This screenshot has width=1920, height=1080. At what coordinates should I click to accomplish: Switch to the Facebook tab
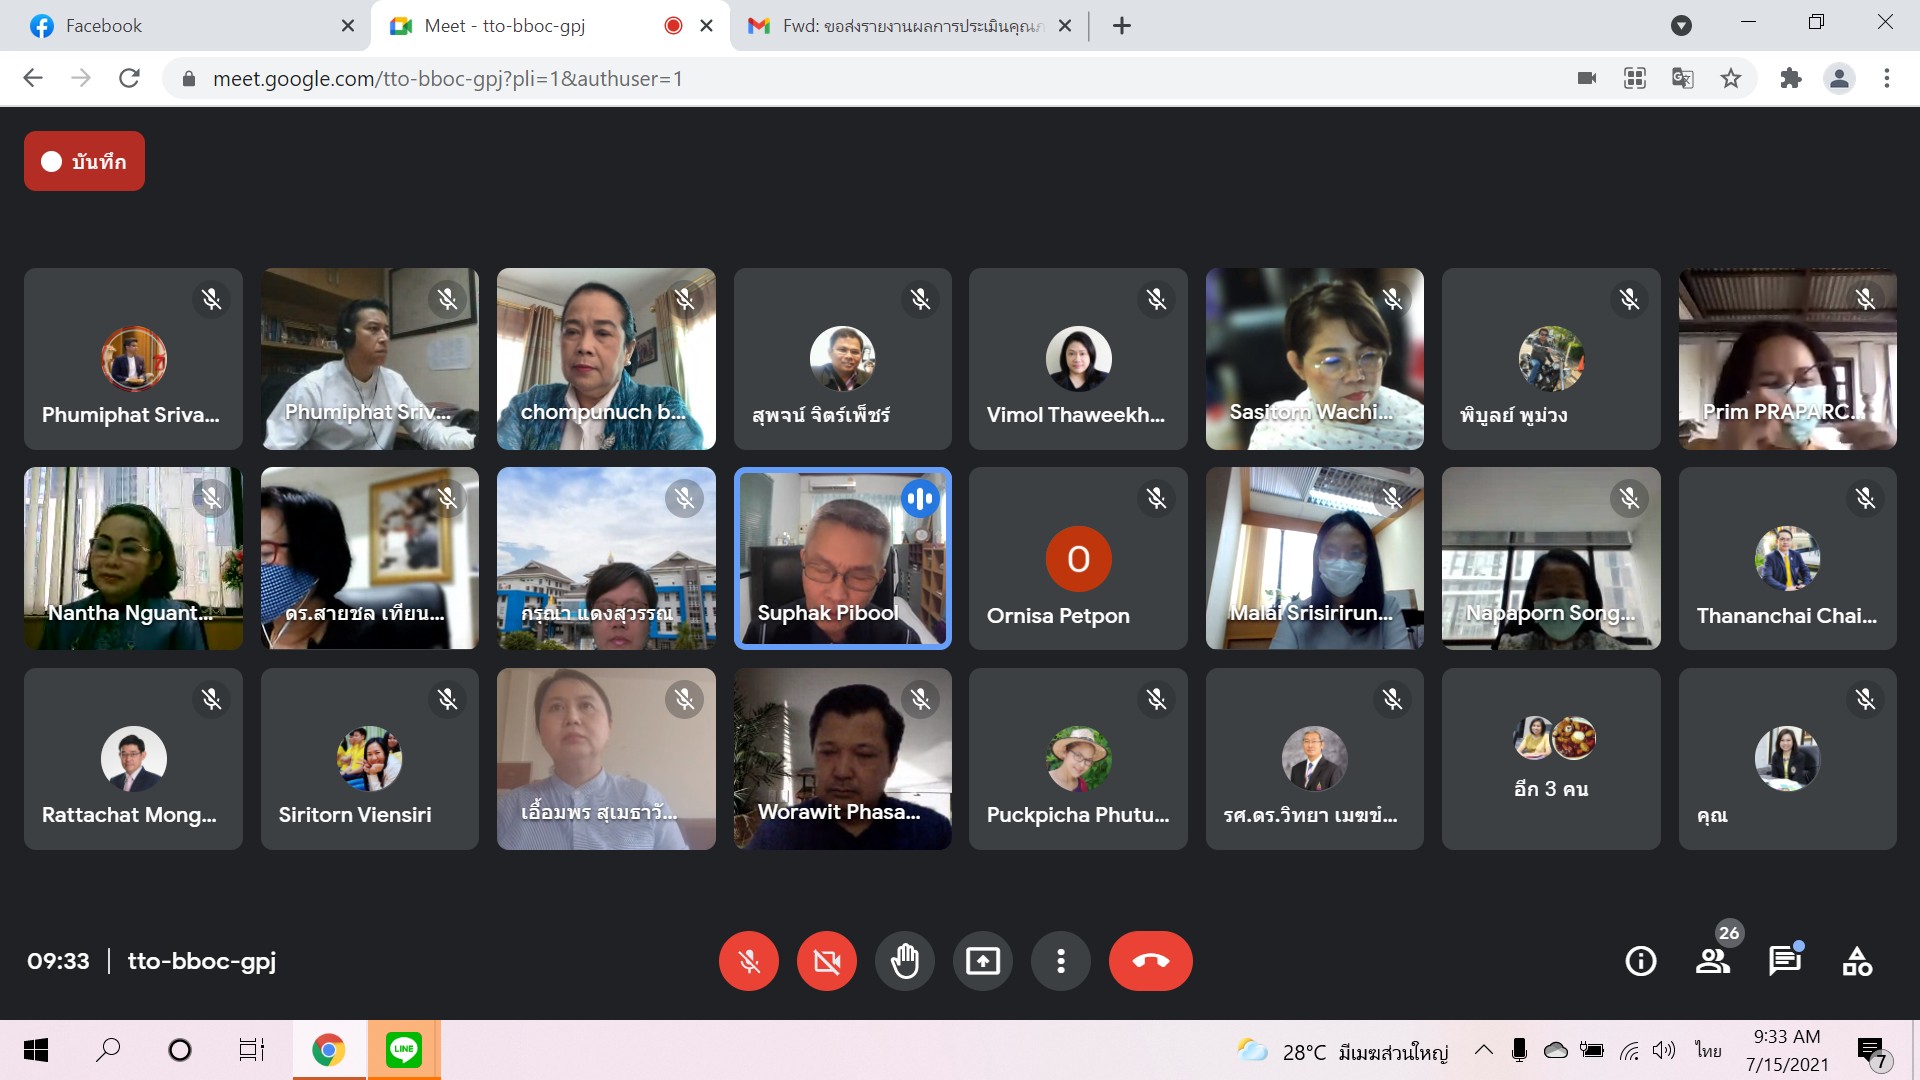180,26
